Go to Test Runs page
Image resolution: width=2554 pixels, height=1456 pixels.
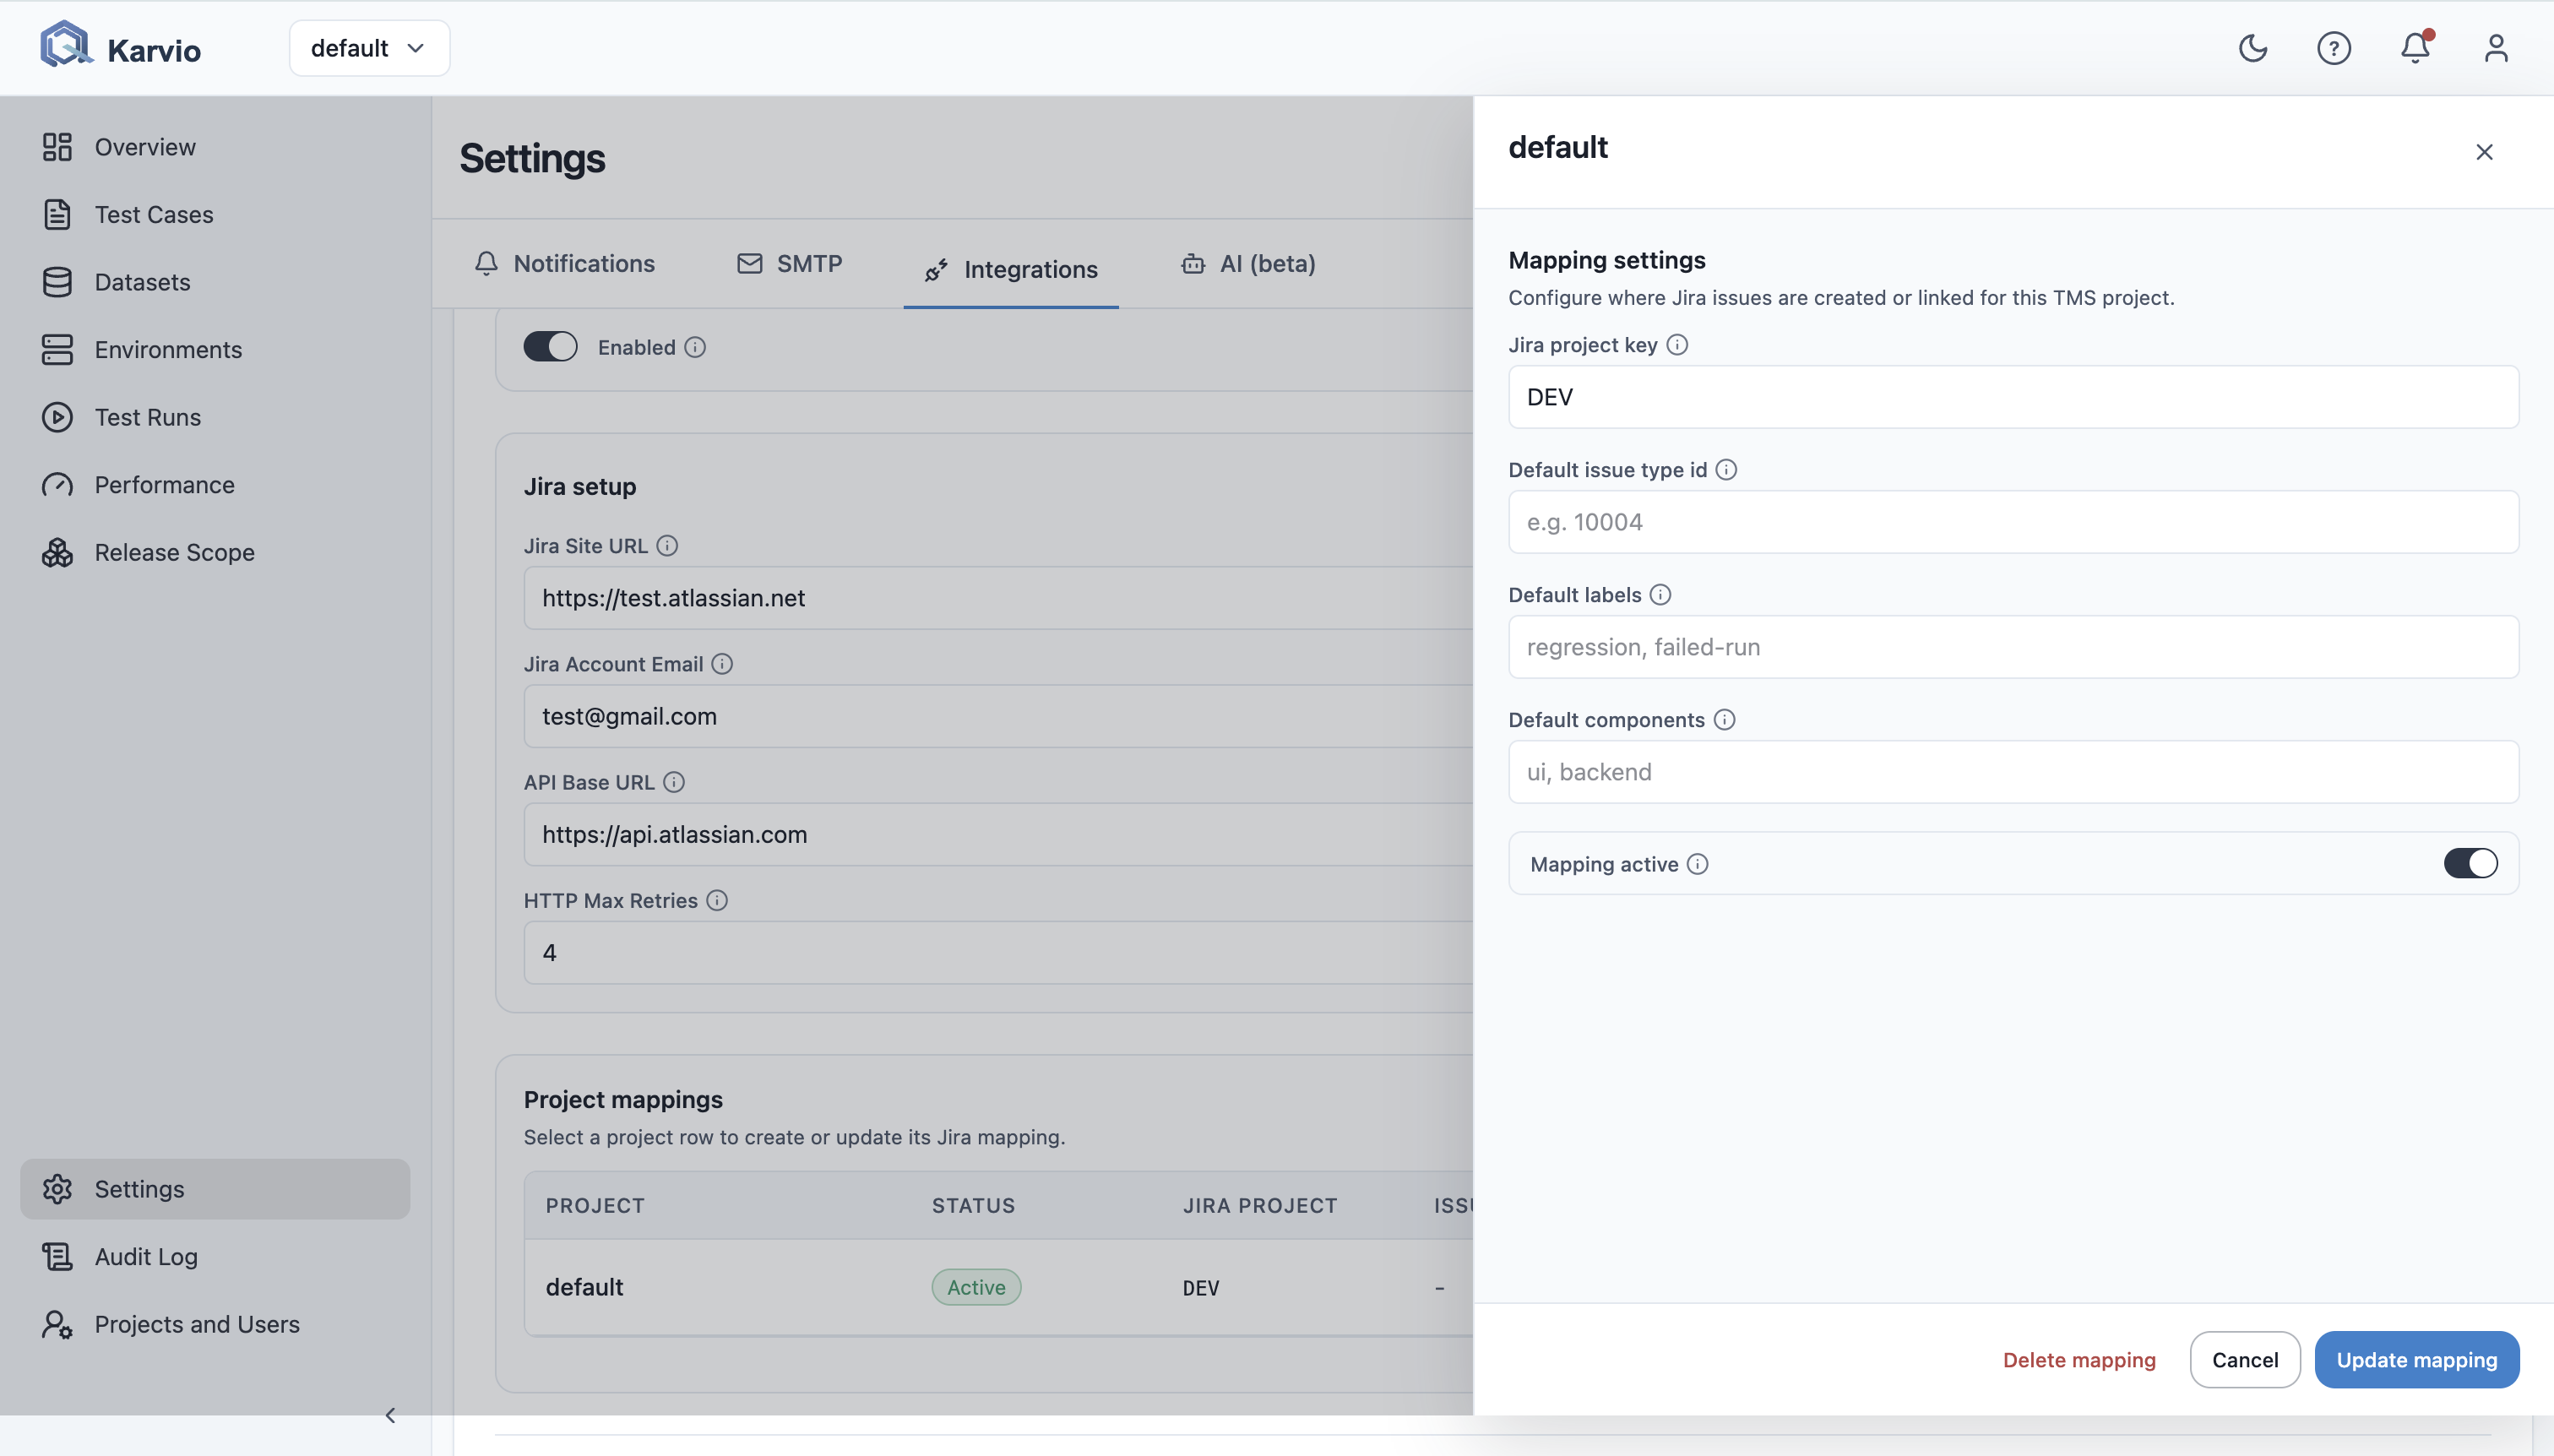[x=215, y=417]
